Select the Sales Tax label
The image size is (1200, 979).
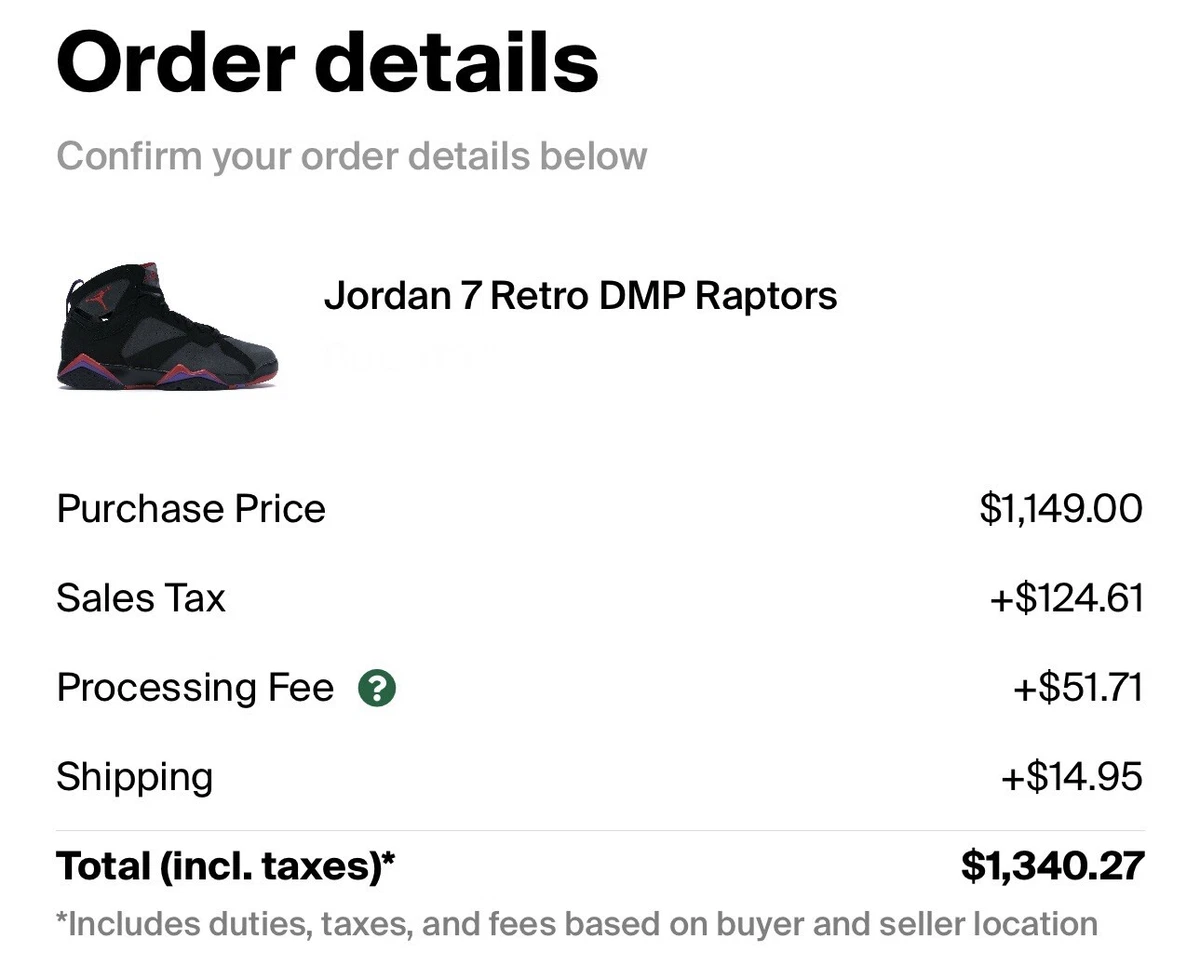141,598
